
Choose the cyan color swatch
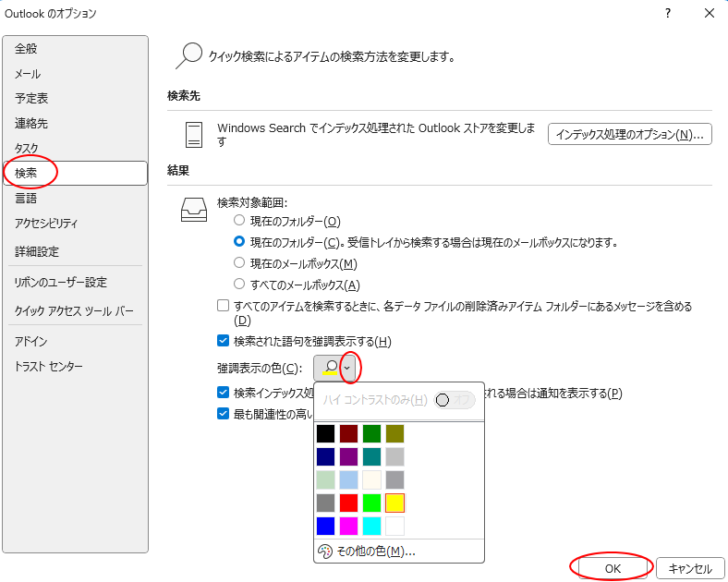coord(372,526)
